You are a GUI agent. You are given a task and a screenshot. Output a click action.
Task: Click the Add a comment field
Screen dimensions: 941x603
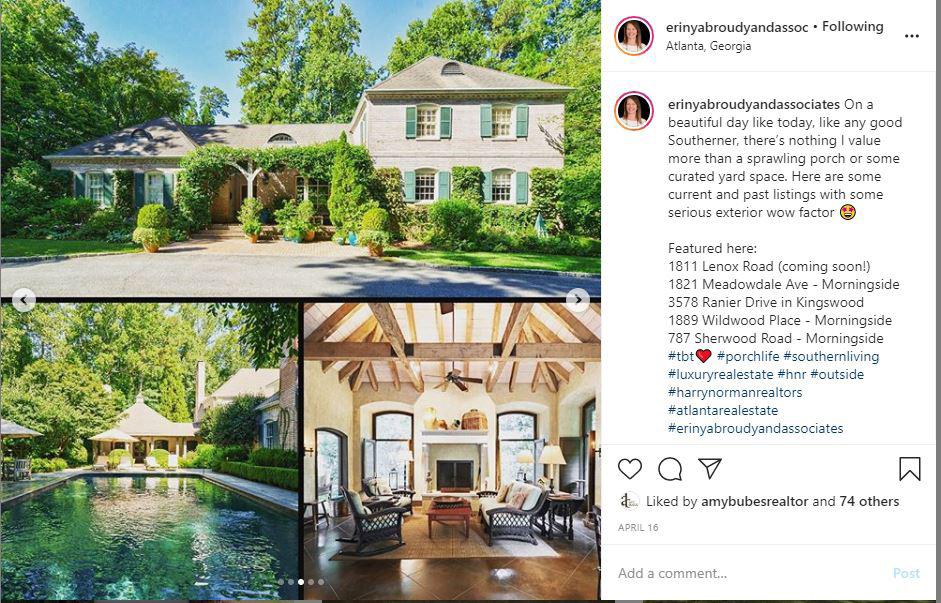[x=750, y=573]
